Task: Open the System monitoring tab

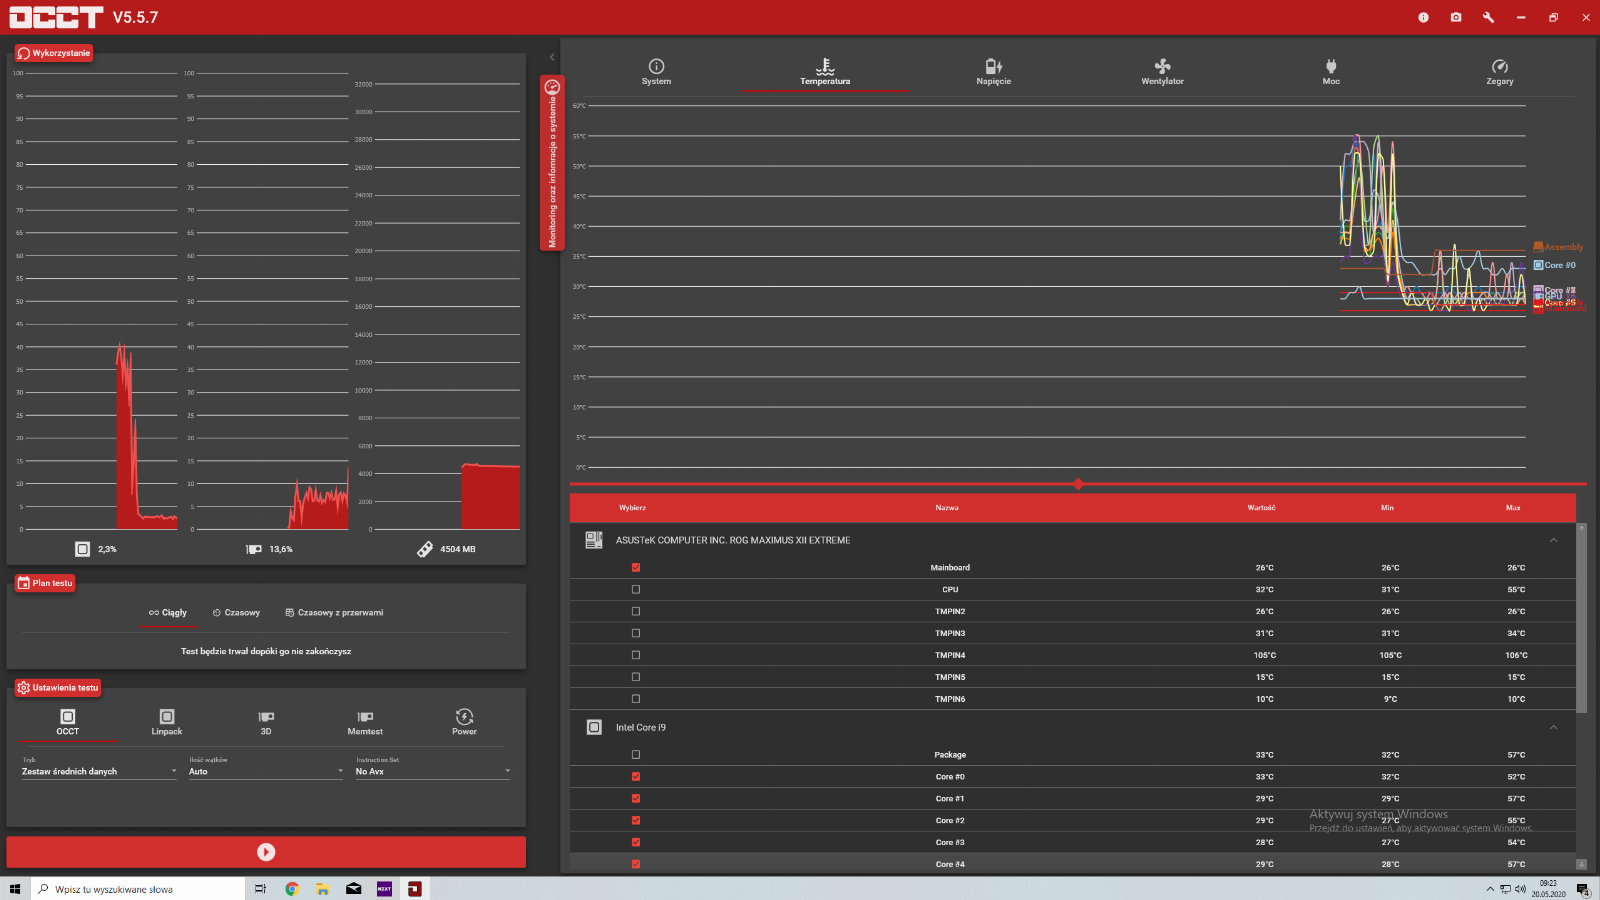Action: click(x=656, y=72)
